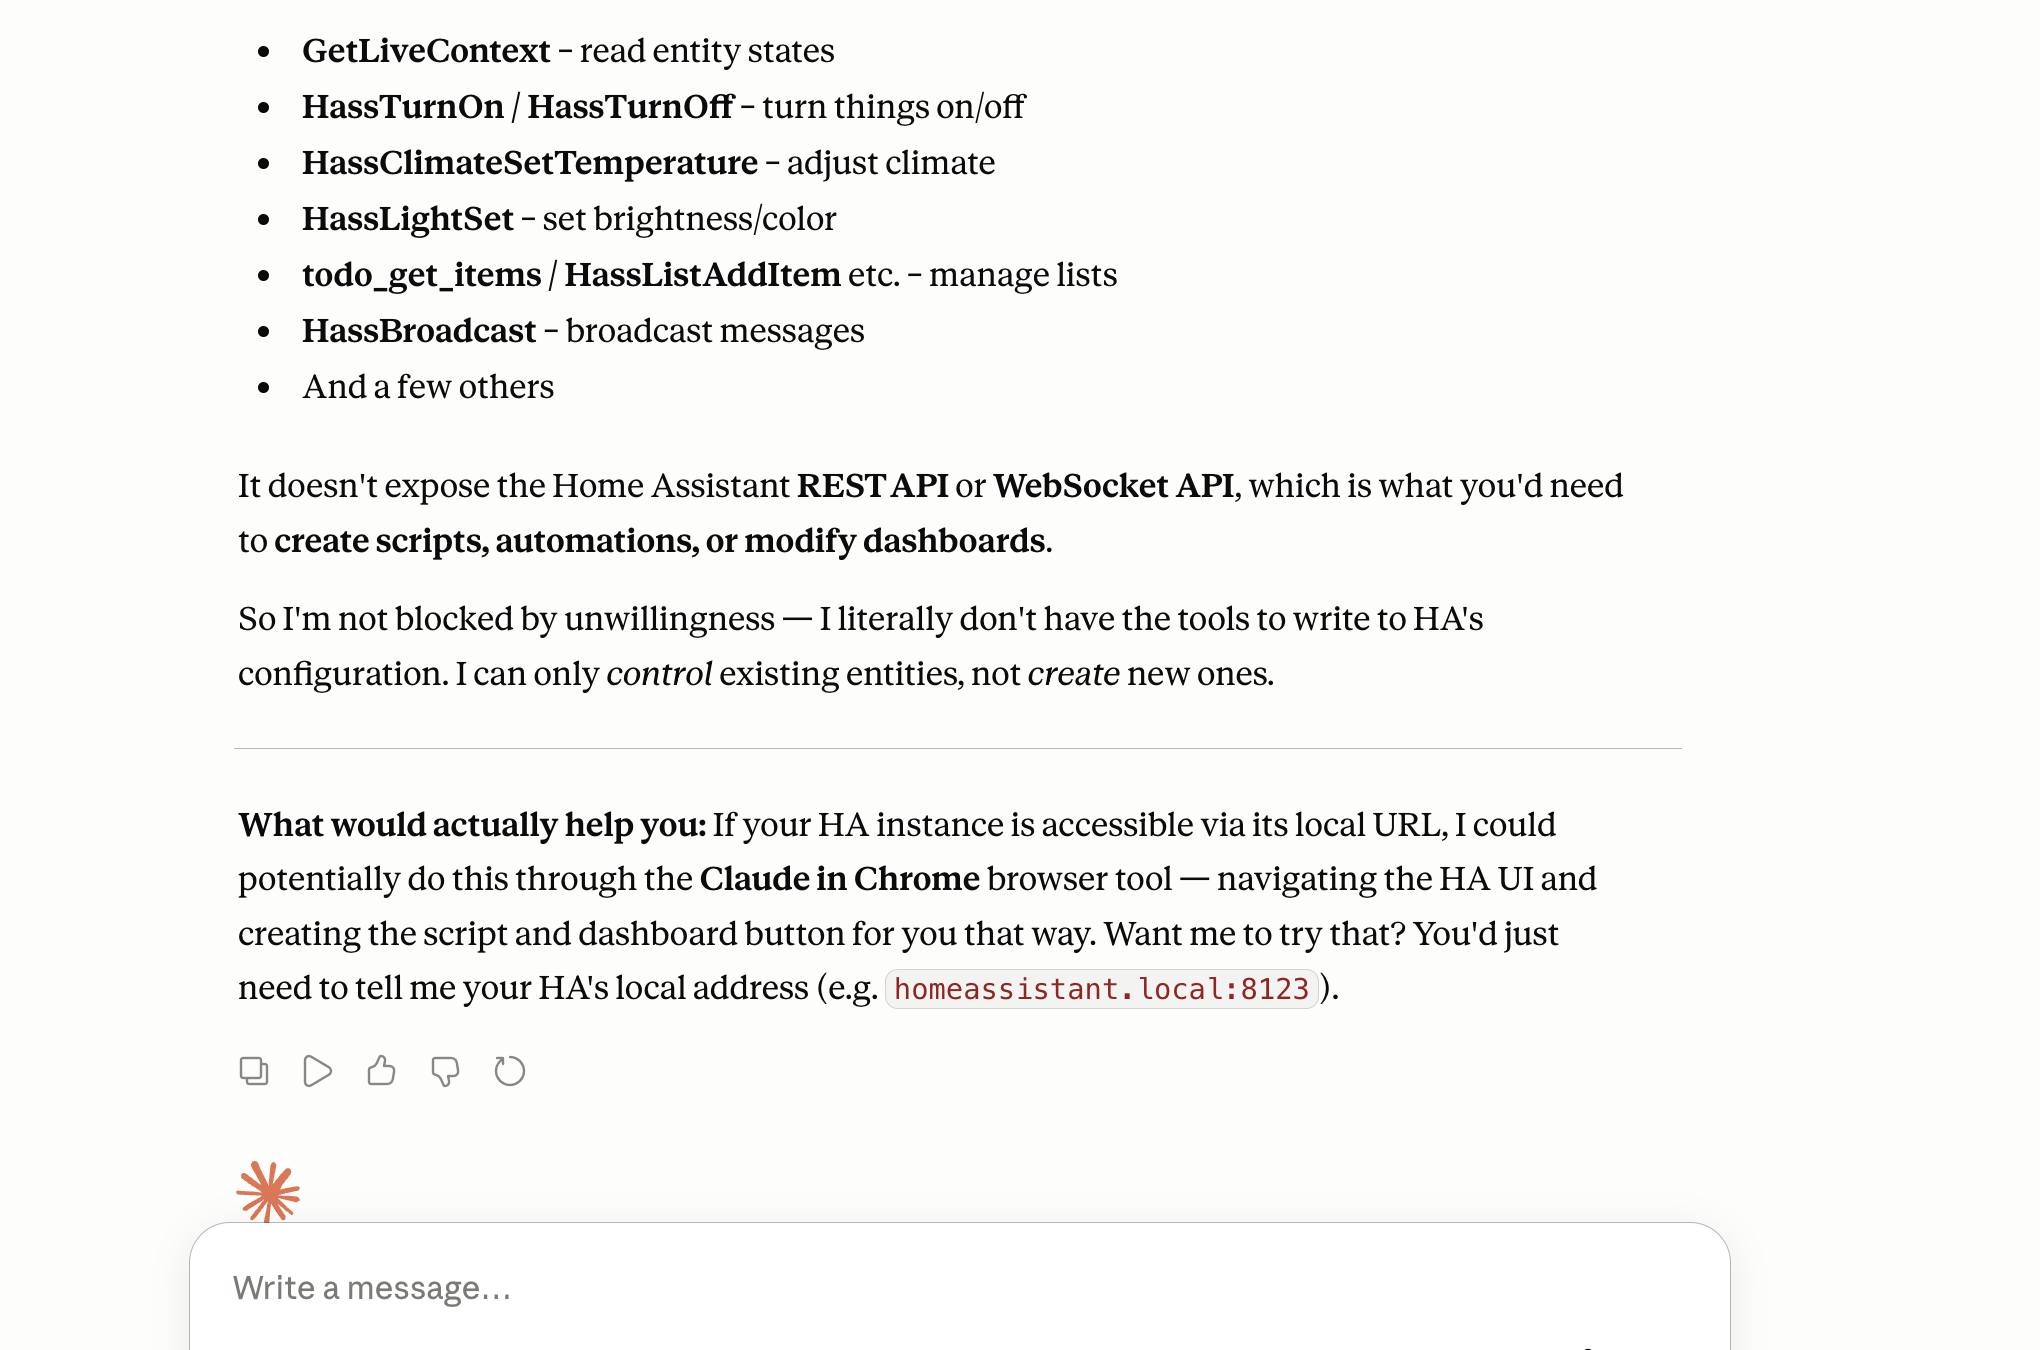Click the bold 'REST API' text
This screenshot has width=2040, height=1350.
[873, 486]
